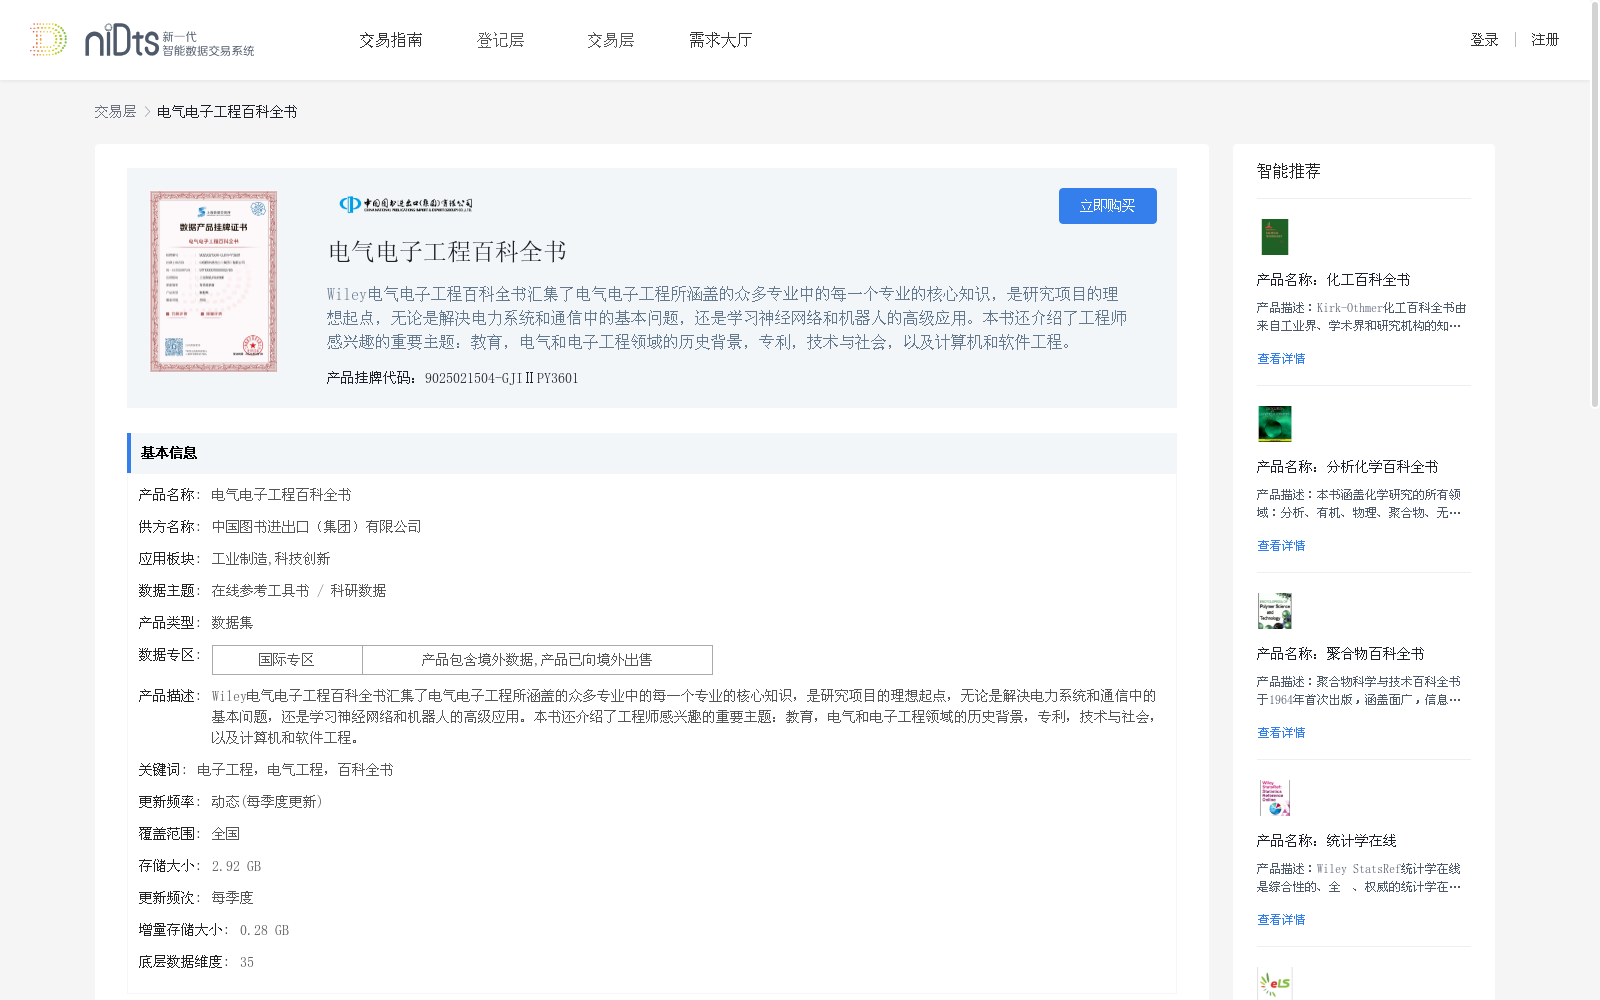
Task: Click the 注册 link
Action: tap(1545, 40)
